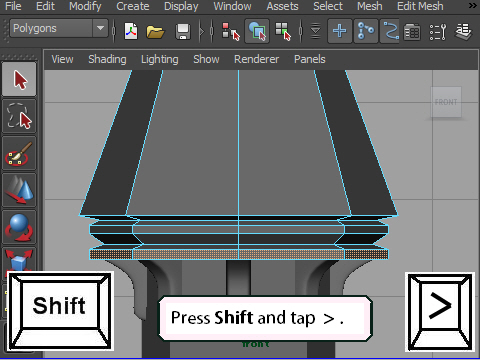This screenshot has width=480, height=360.
Task: Toggle snap to grids
Action: [340, 31]
